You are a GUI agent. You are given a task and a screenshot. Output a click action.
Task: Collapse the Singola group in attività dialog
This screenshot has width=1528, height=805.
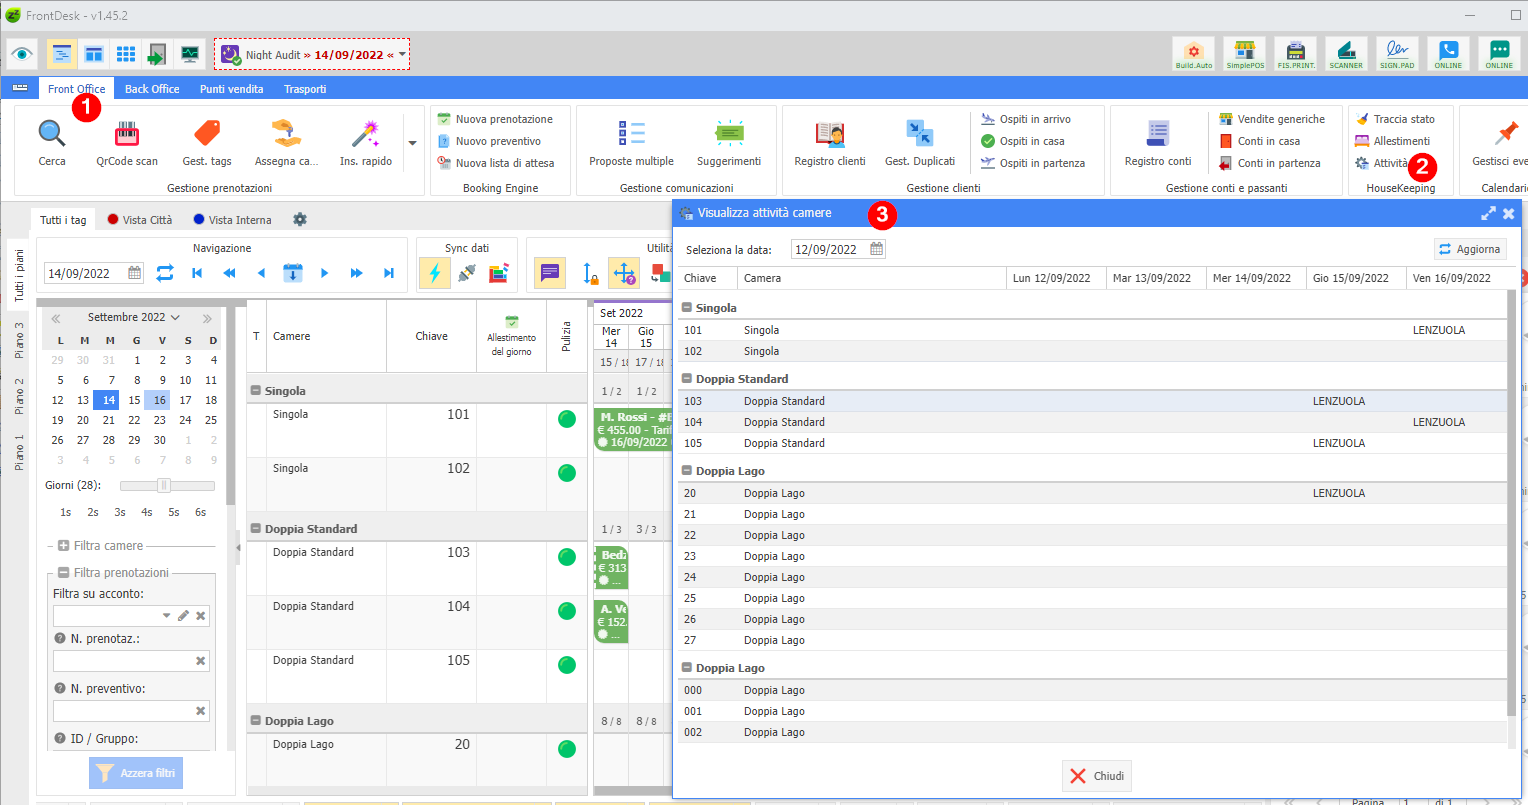pyautogui.click(x=687, y=308)
